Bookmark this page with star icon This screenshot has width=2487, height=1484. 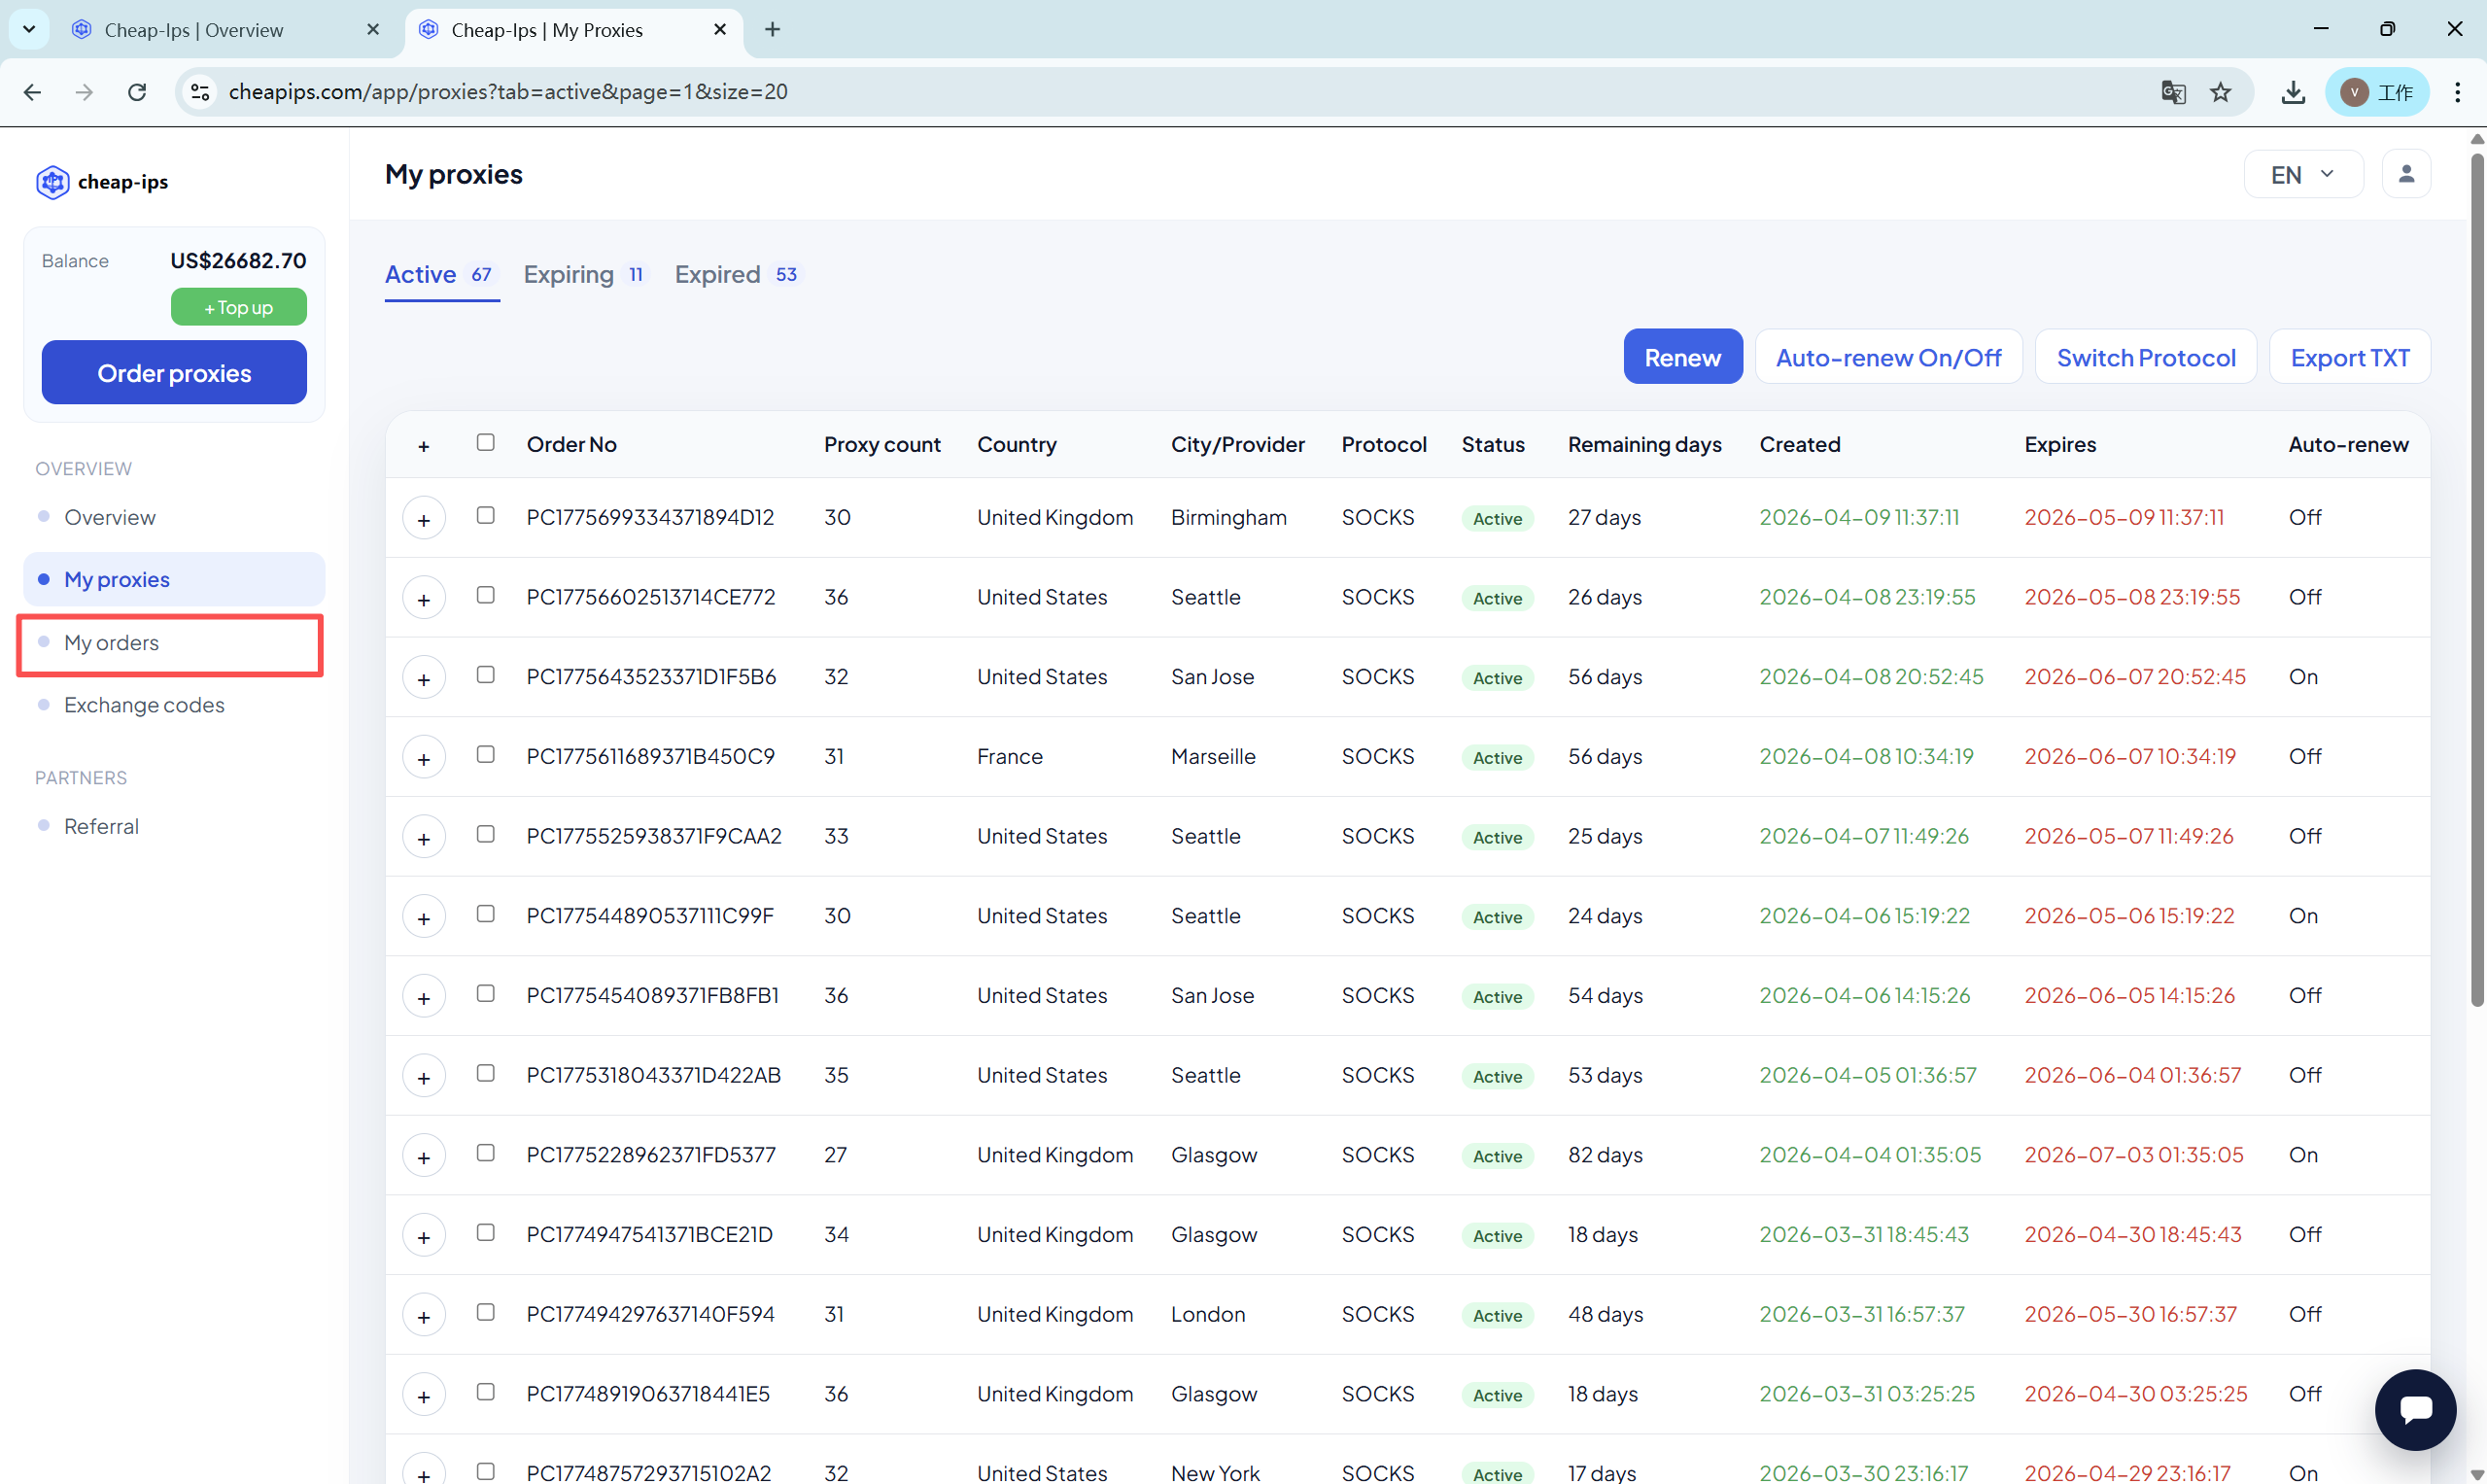tap(2220, 92)
